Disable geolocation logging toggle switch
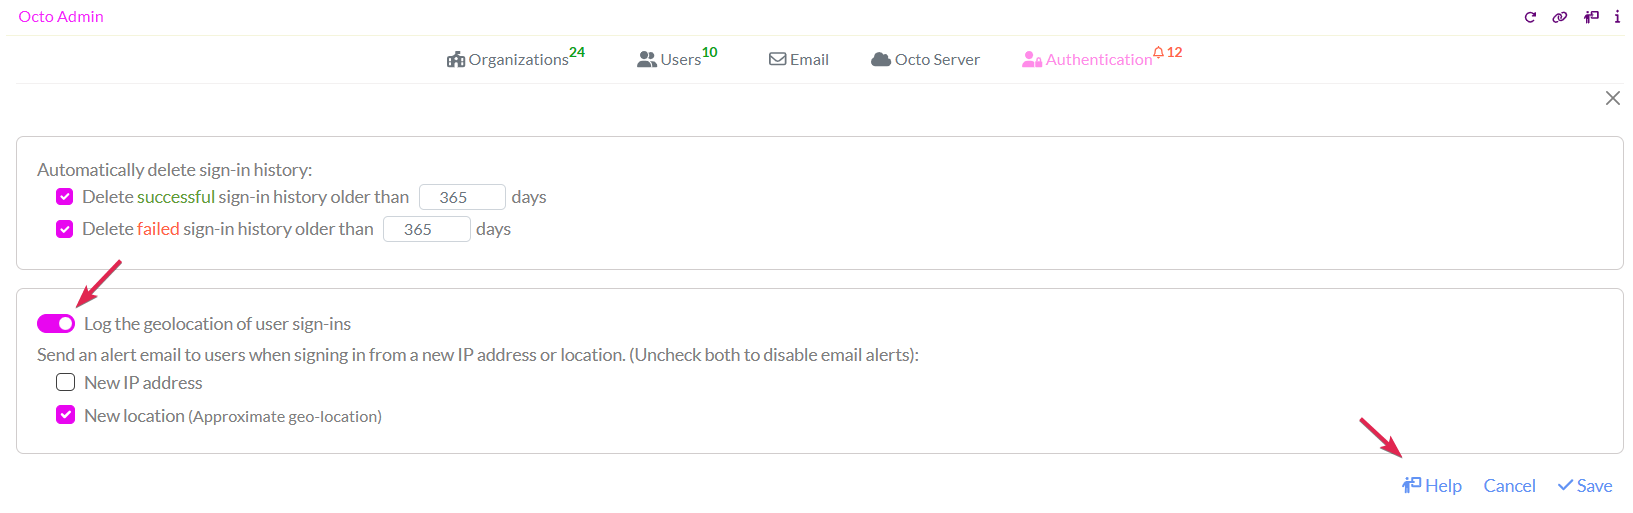 [x=56, y=323]
